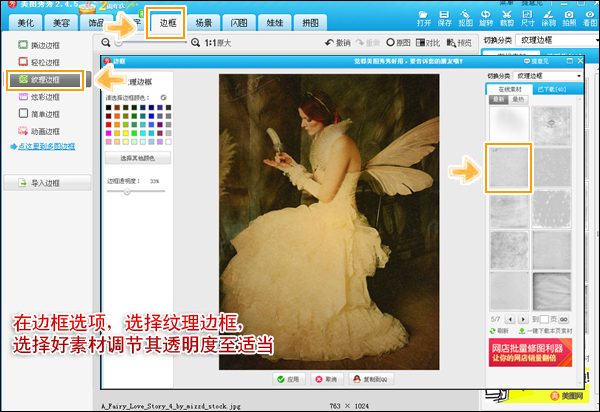Image resolution: width=600 pixels, height=412 pixels.
Task: Open the Scenes (场景) tab
Action: (204, 22)
